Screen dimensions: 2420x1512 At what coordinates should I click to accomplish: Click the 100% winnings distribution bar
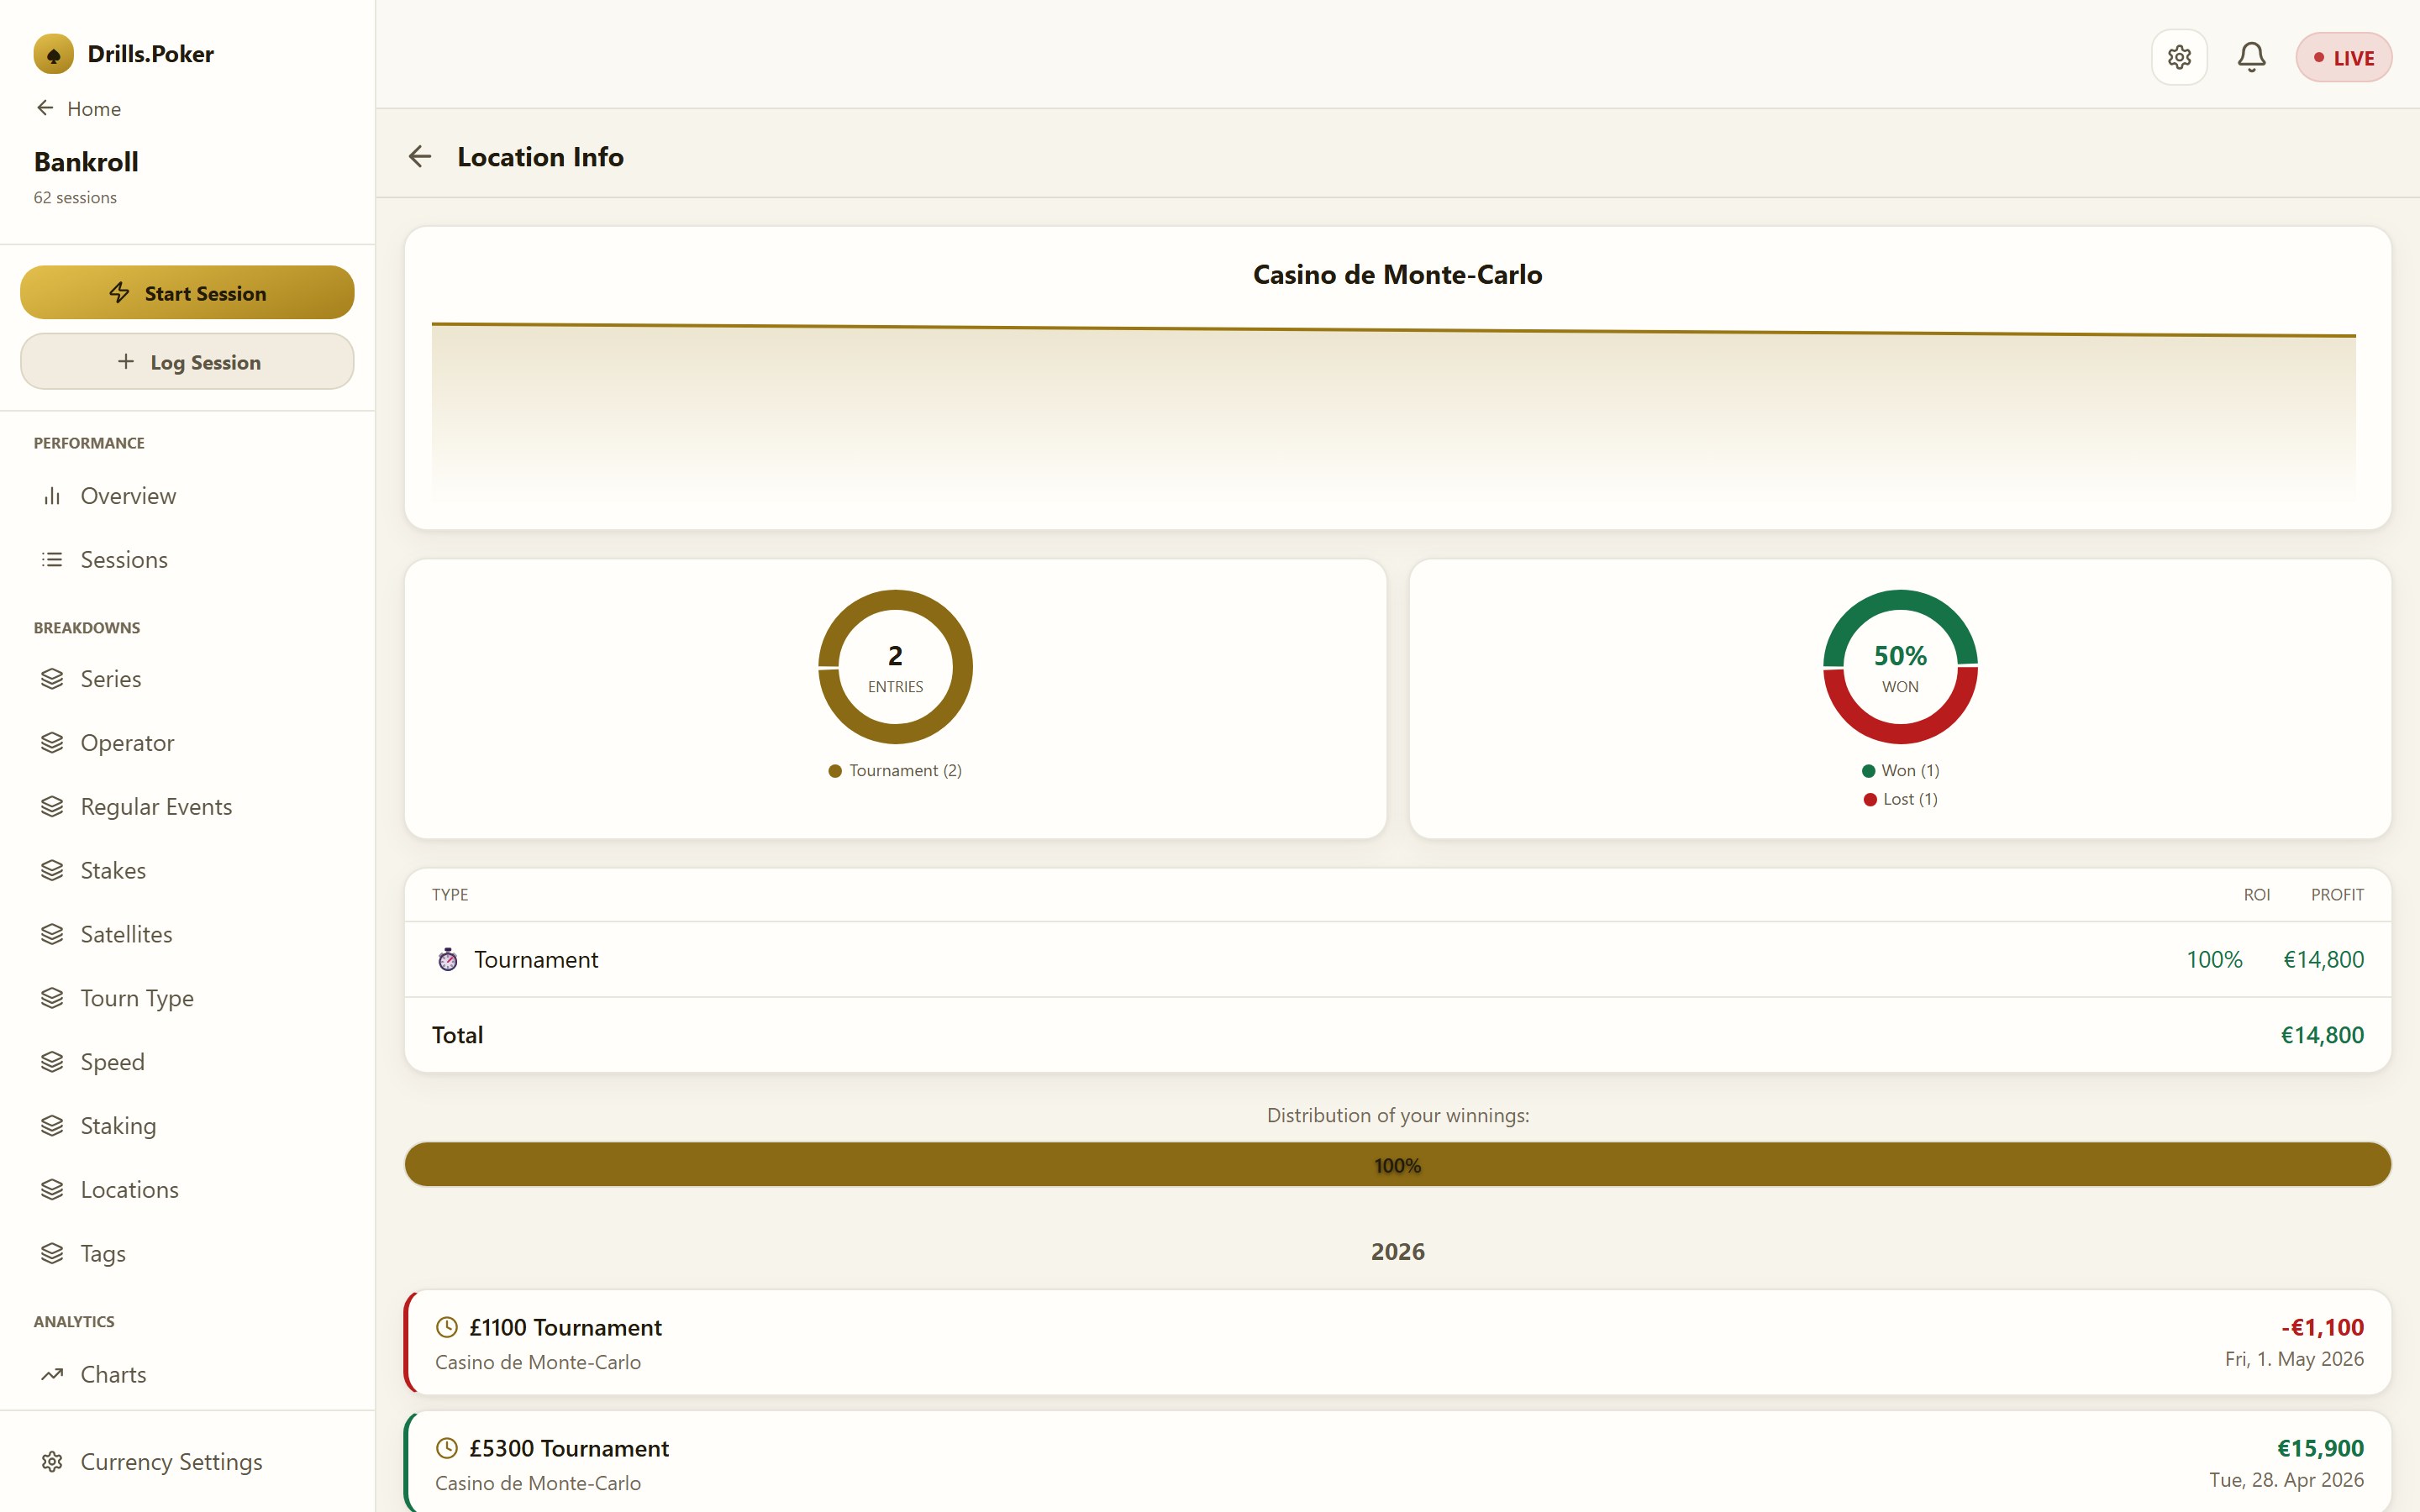(x=1397, y=1165)
